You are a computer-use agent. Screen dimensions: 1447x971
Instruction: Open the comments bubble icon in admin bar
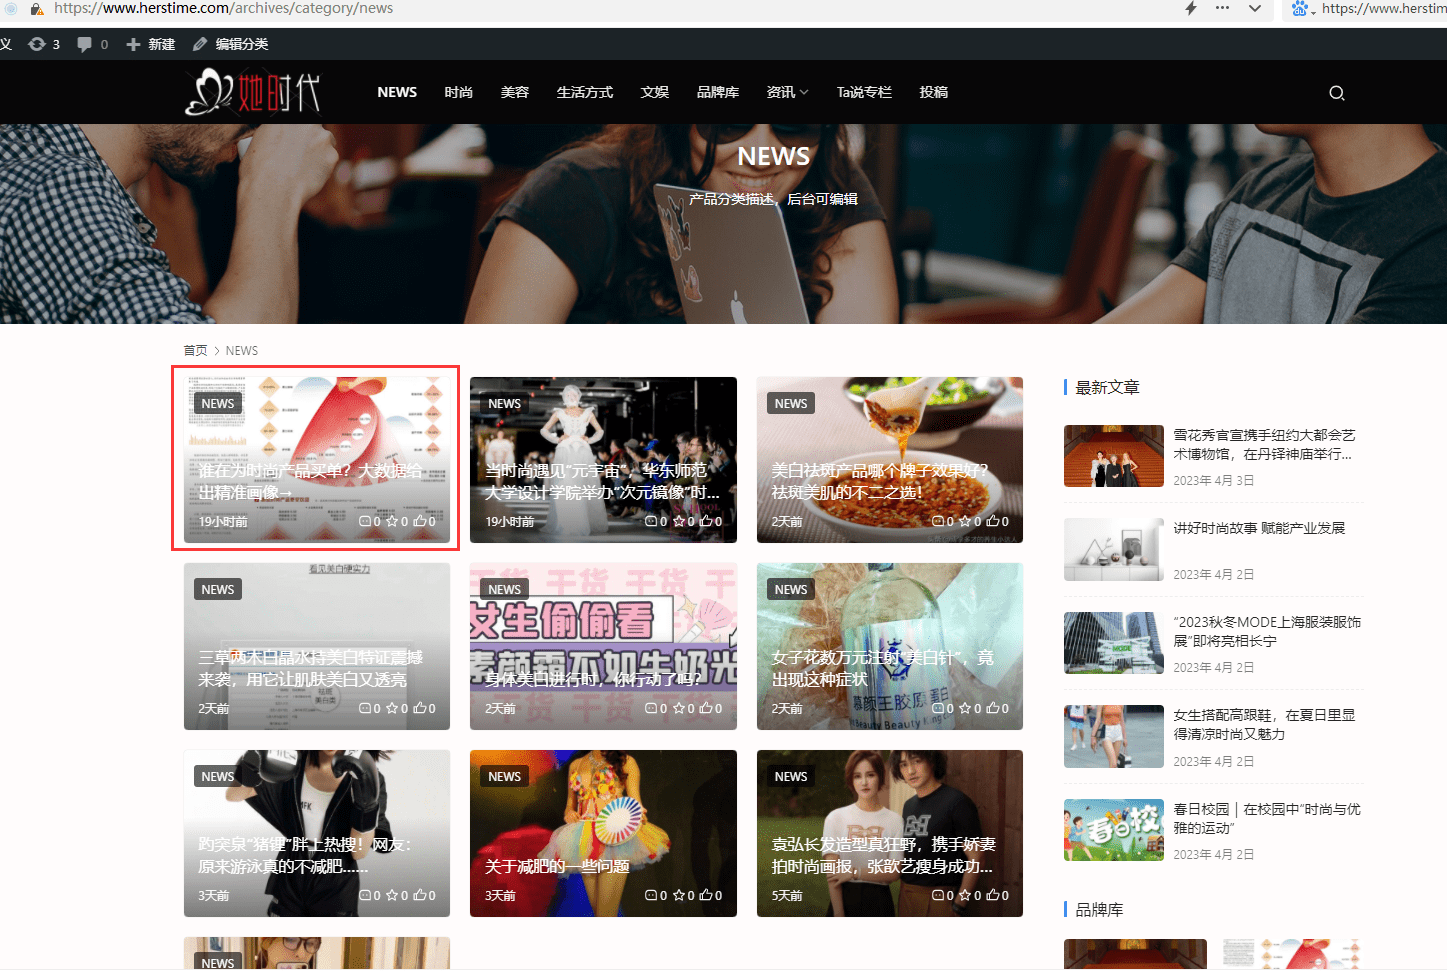[84, 44]
